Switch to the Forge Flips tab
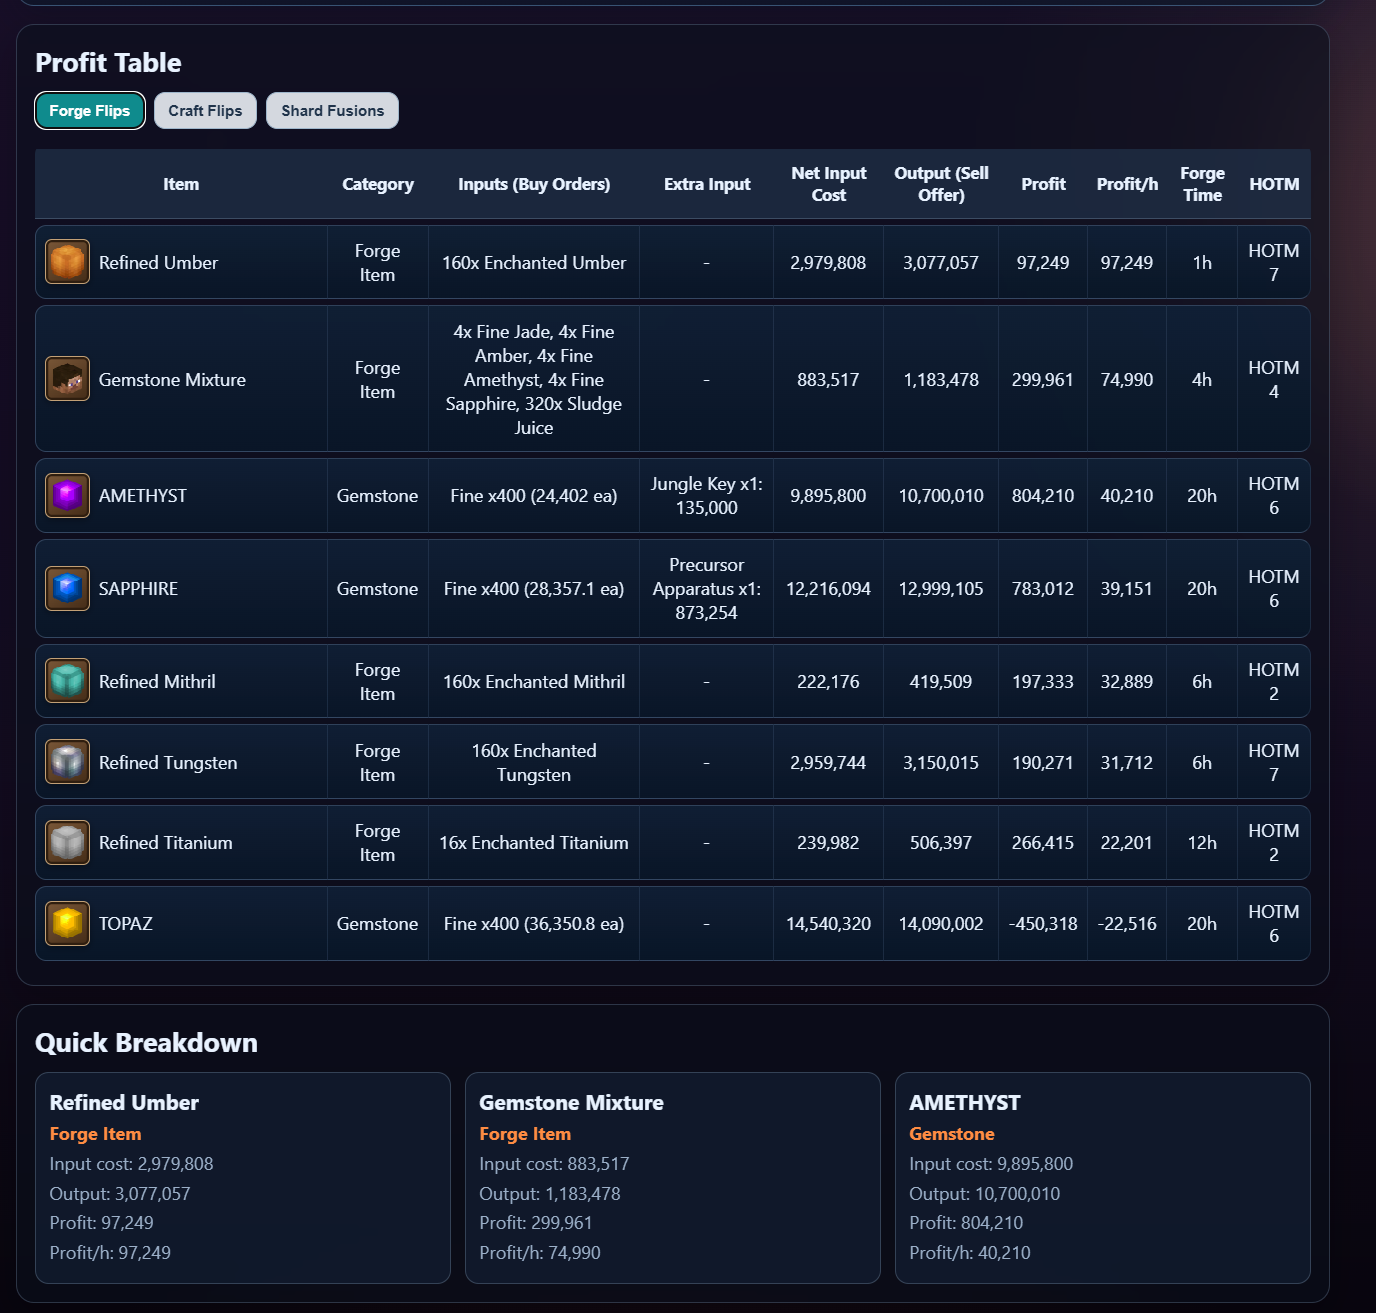 pos(90,111)
